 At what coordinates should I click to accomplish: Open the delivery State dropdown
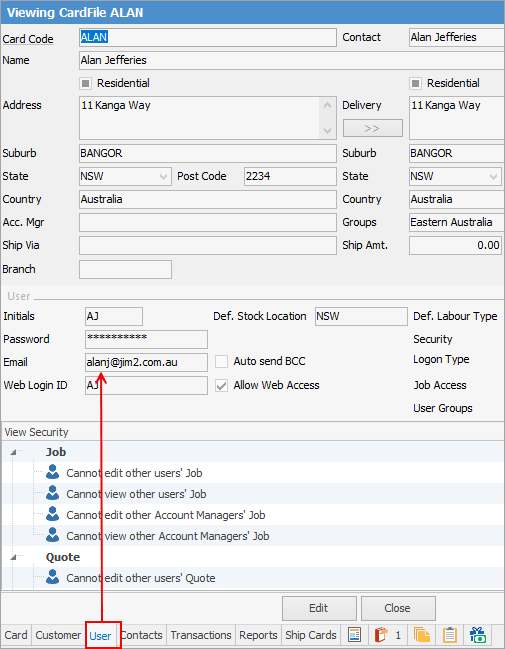pos(493,177)
